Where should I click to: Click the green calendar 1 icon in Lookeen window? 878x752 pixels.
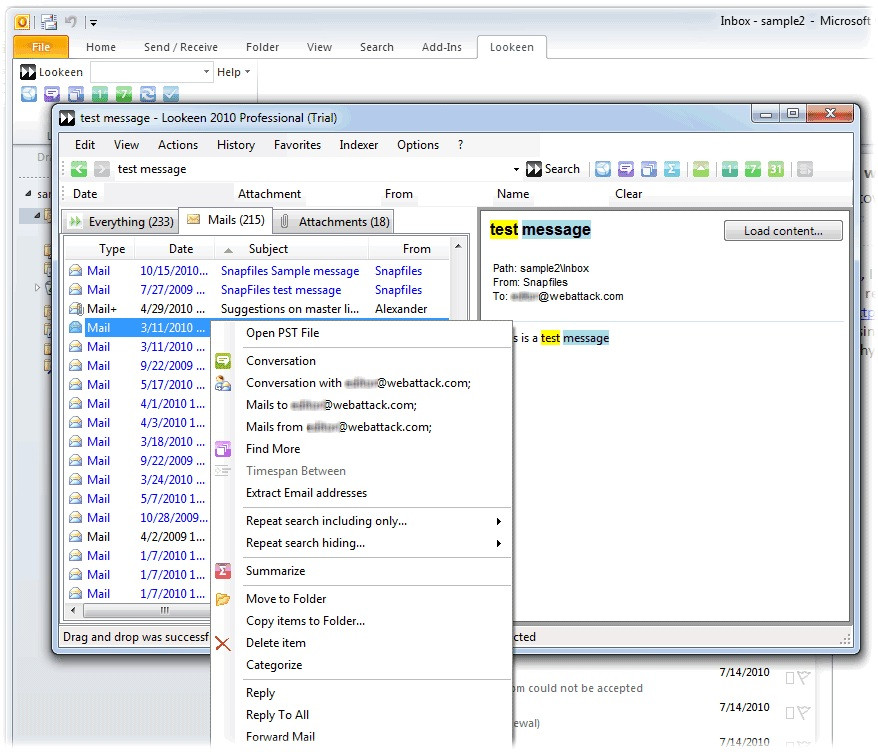pos(729,169)
